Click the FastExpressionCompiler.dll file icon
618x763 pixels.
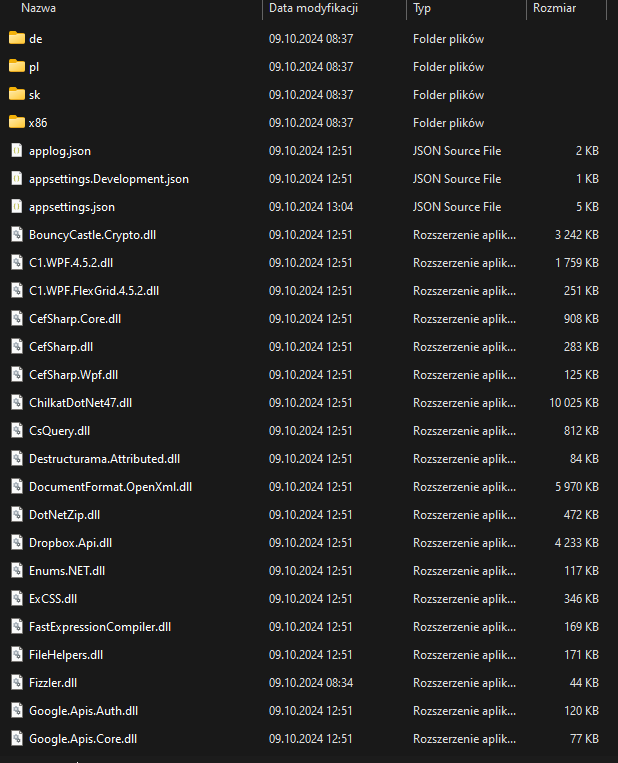pos(17,626)
